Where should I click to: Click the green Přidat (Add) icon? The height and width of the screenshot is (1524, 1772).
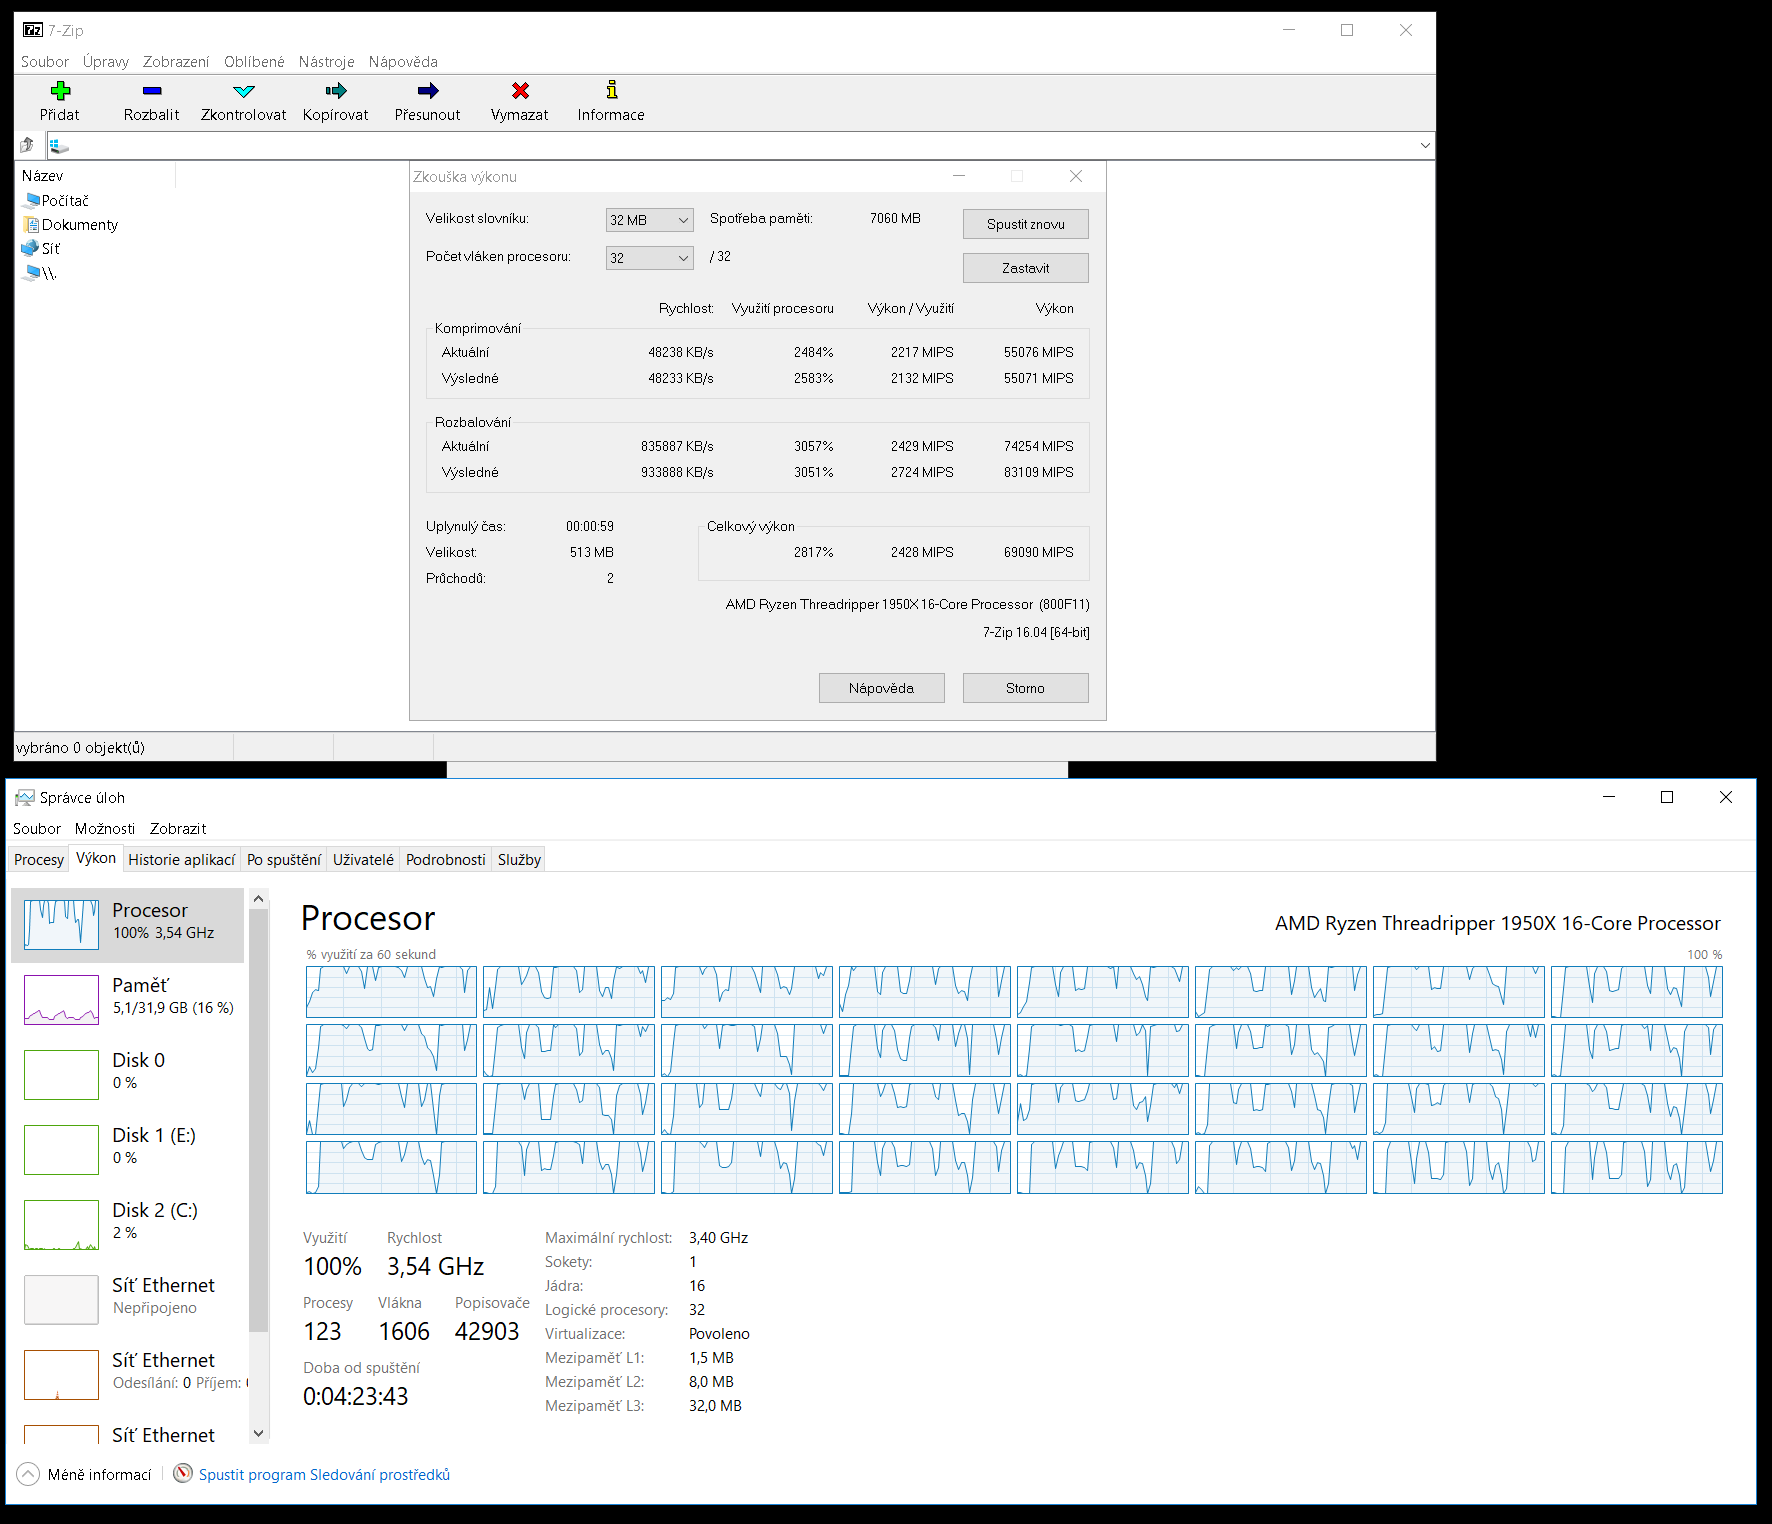point(60,91)
